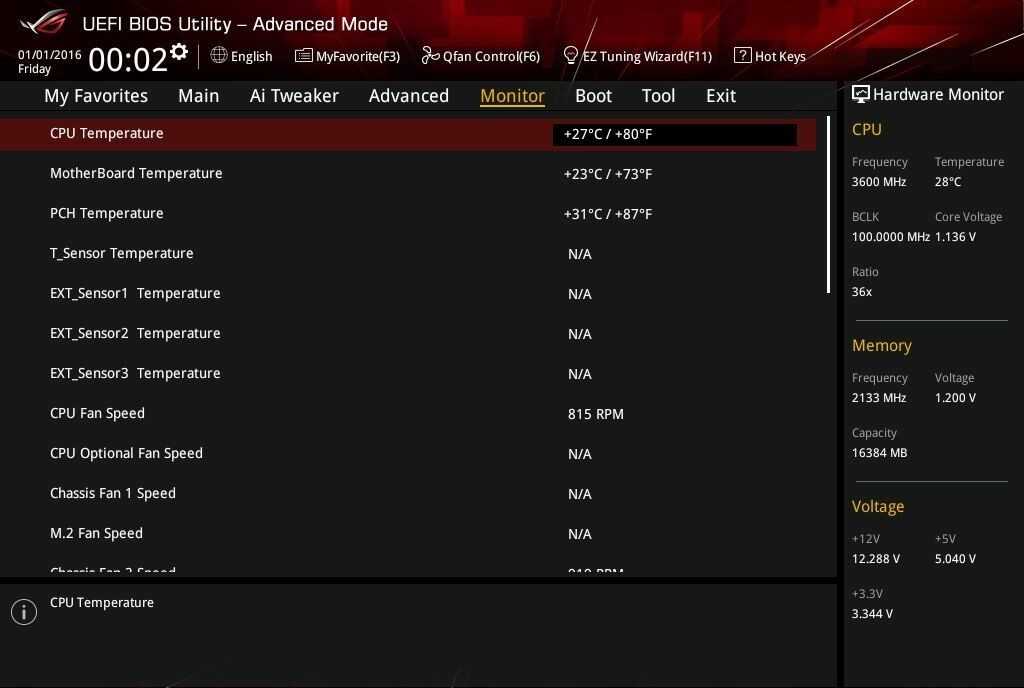This screenshot has width=1024, height=688.
Task: Click the vertical scrollbar in settings list
Action: (x=828, y=205)
